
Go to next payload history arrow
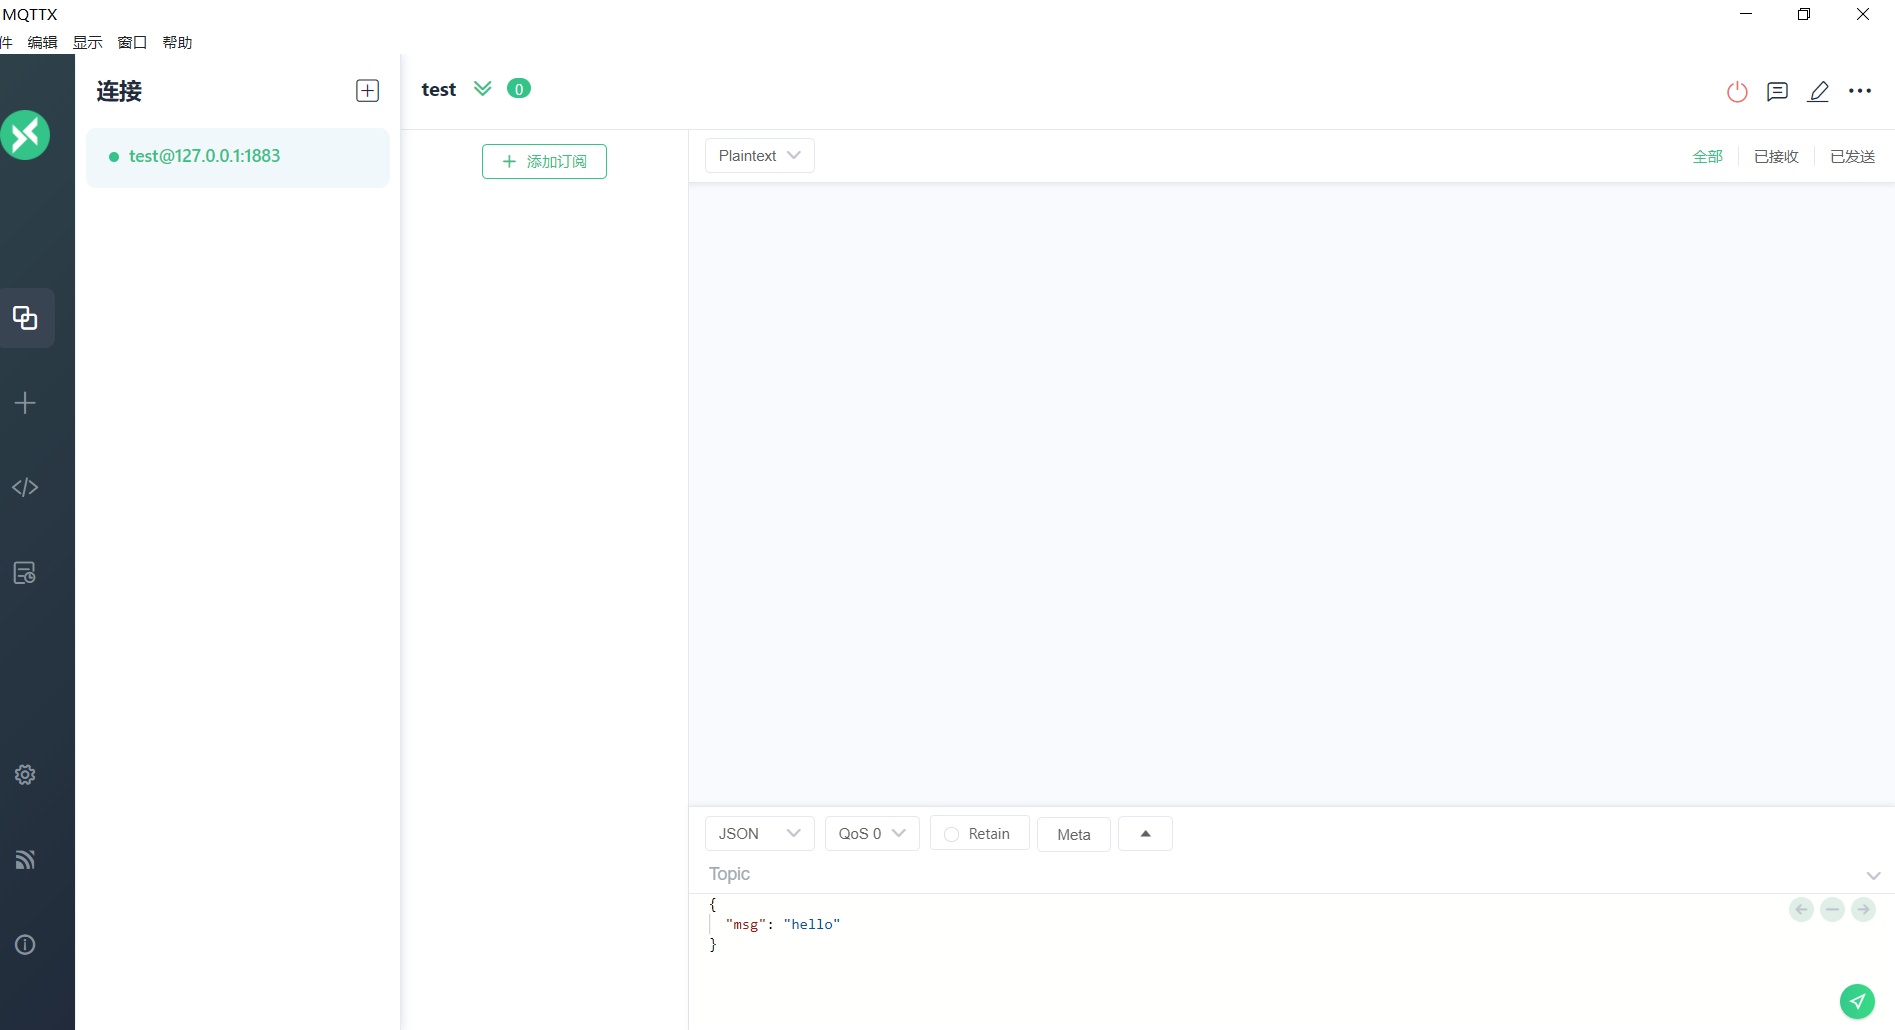coord(1863,909)
